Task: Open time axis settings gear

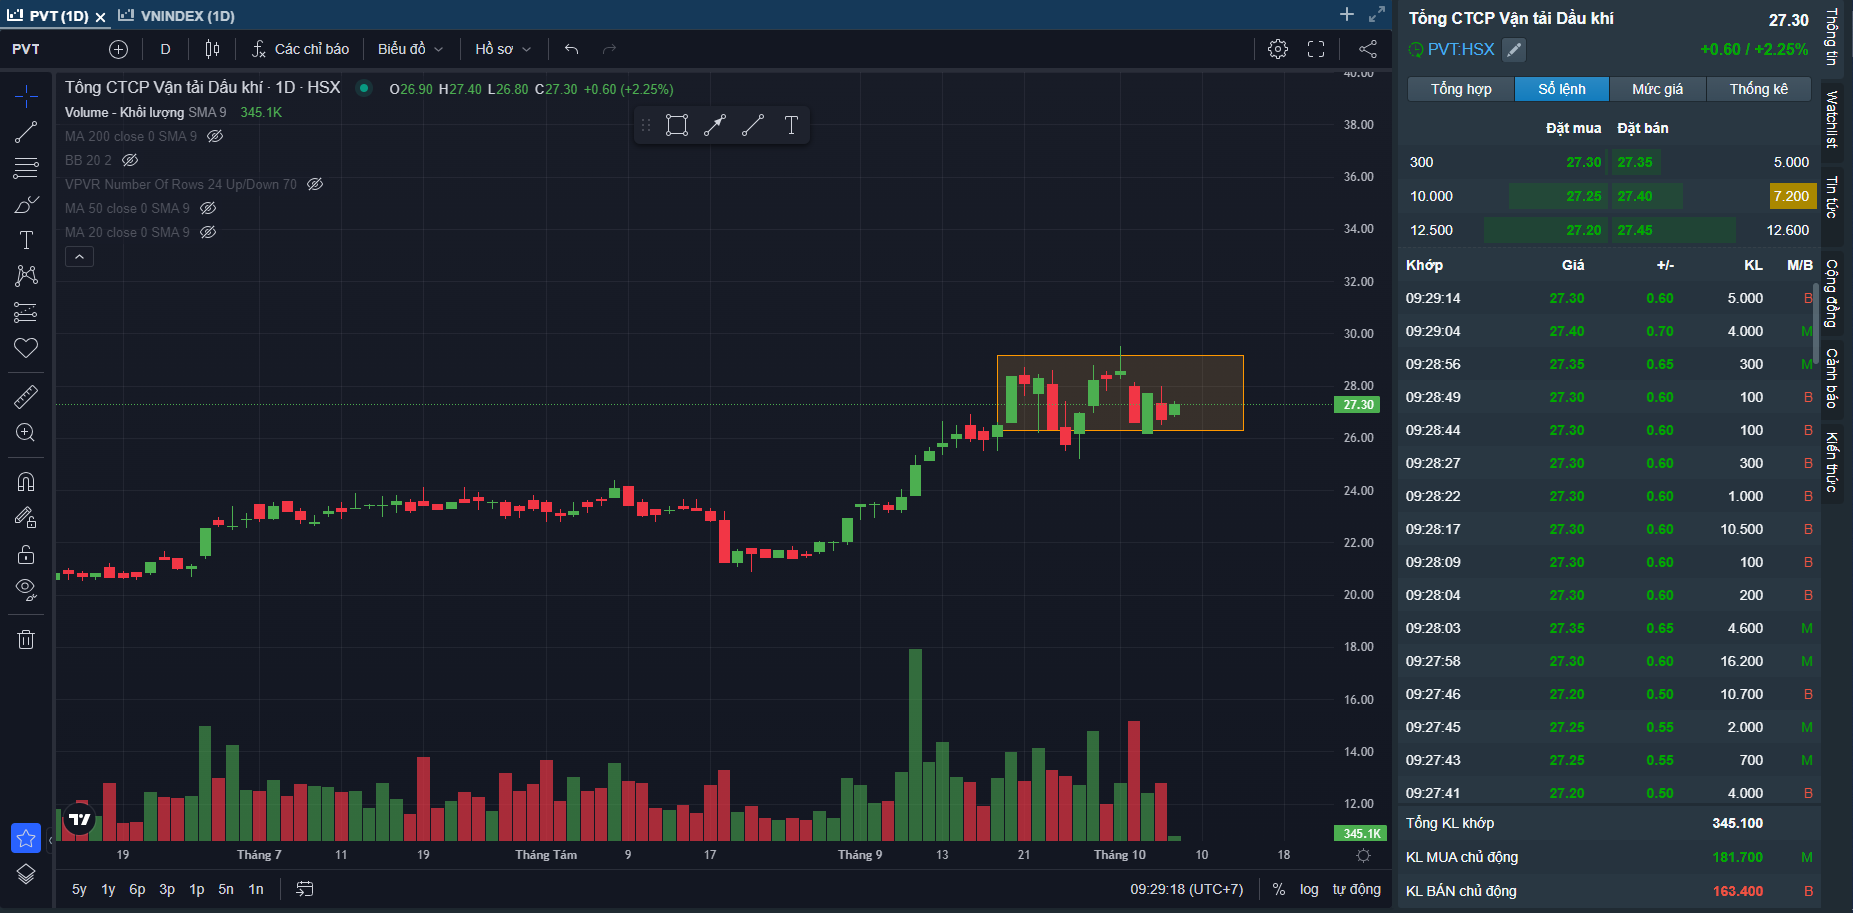Action: 1363,855
